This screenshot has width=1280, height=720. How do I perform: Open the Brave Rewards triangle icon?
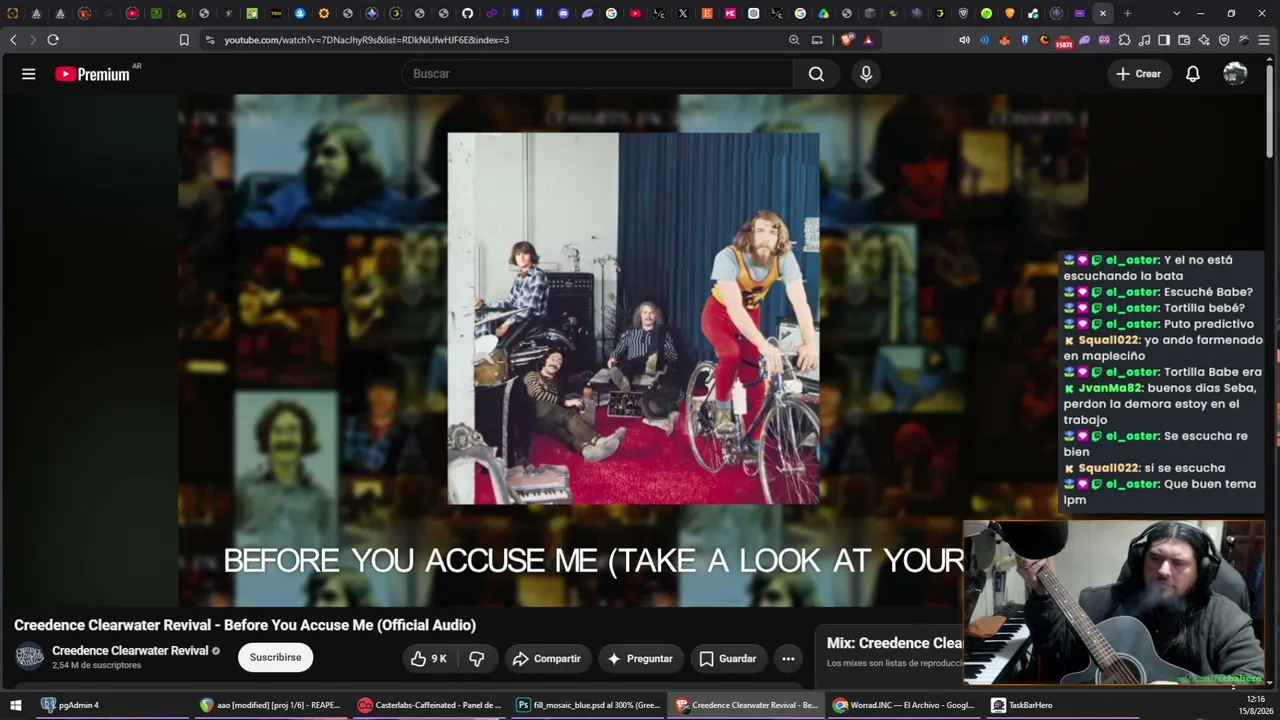[868, 40]
